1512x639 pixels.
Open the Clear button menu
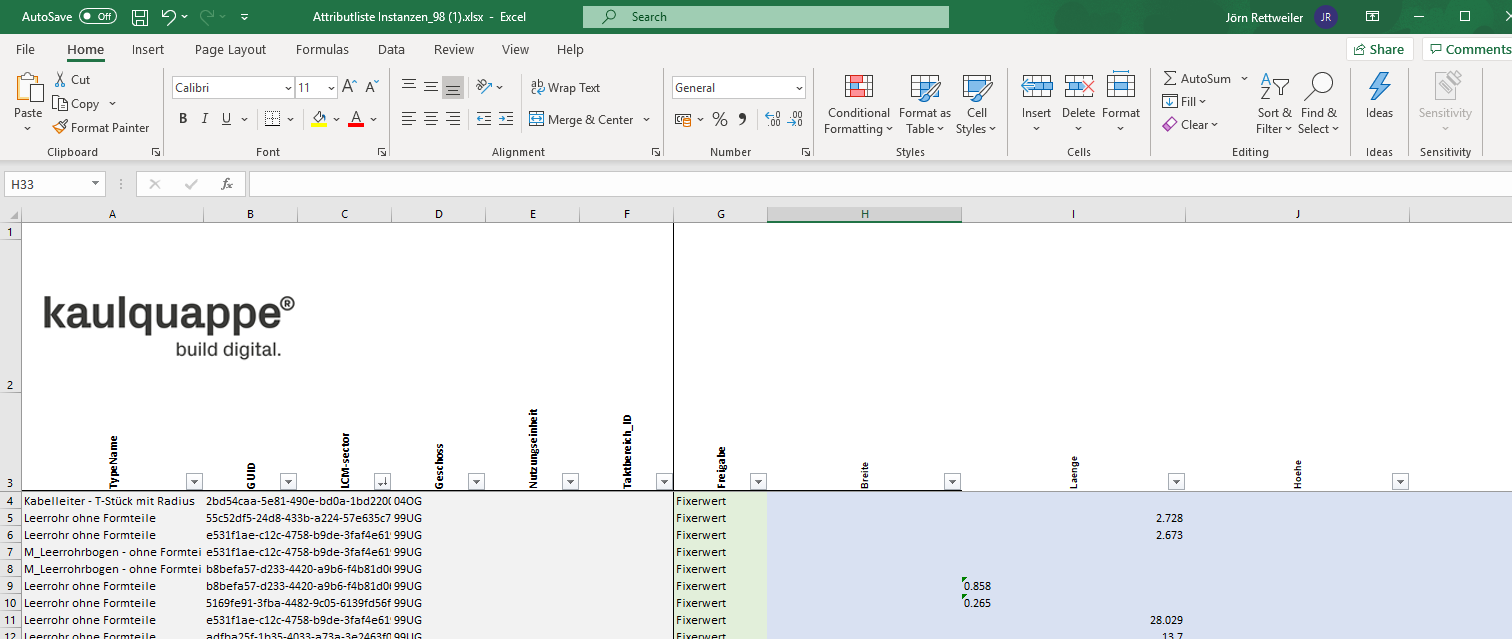pos(1190,125)
